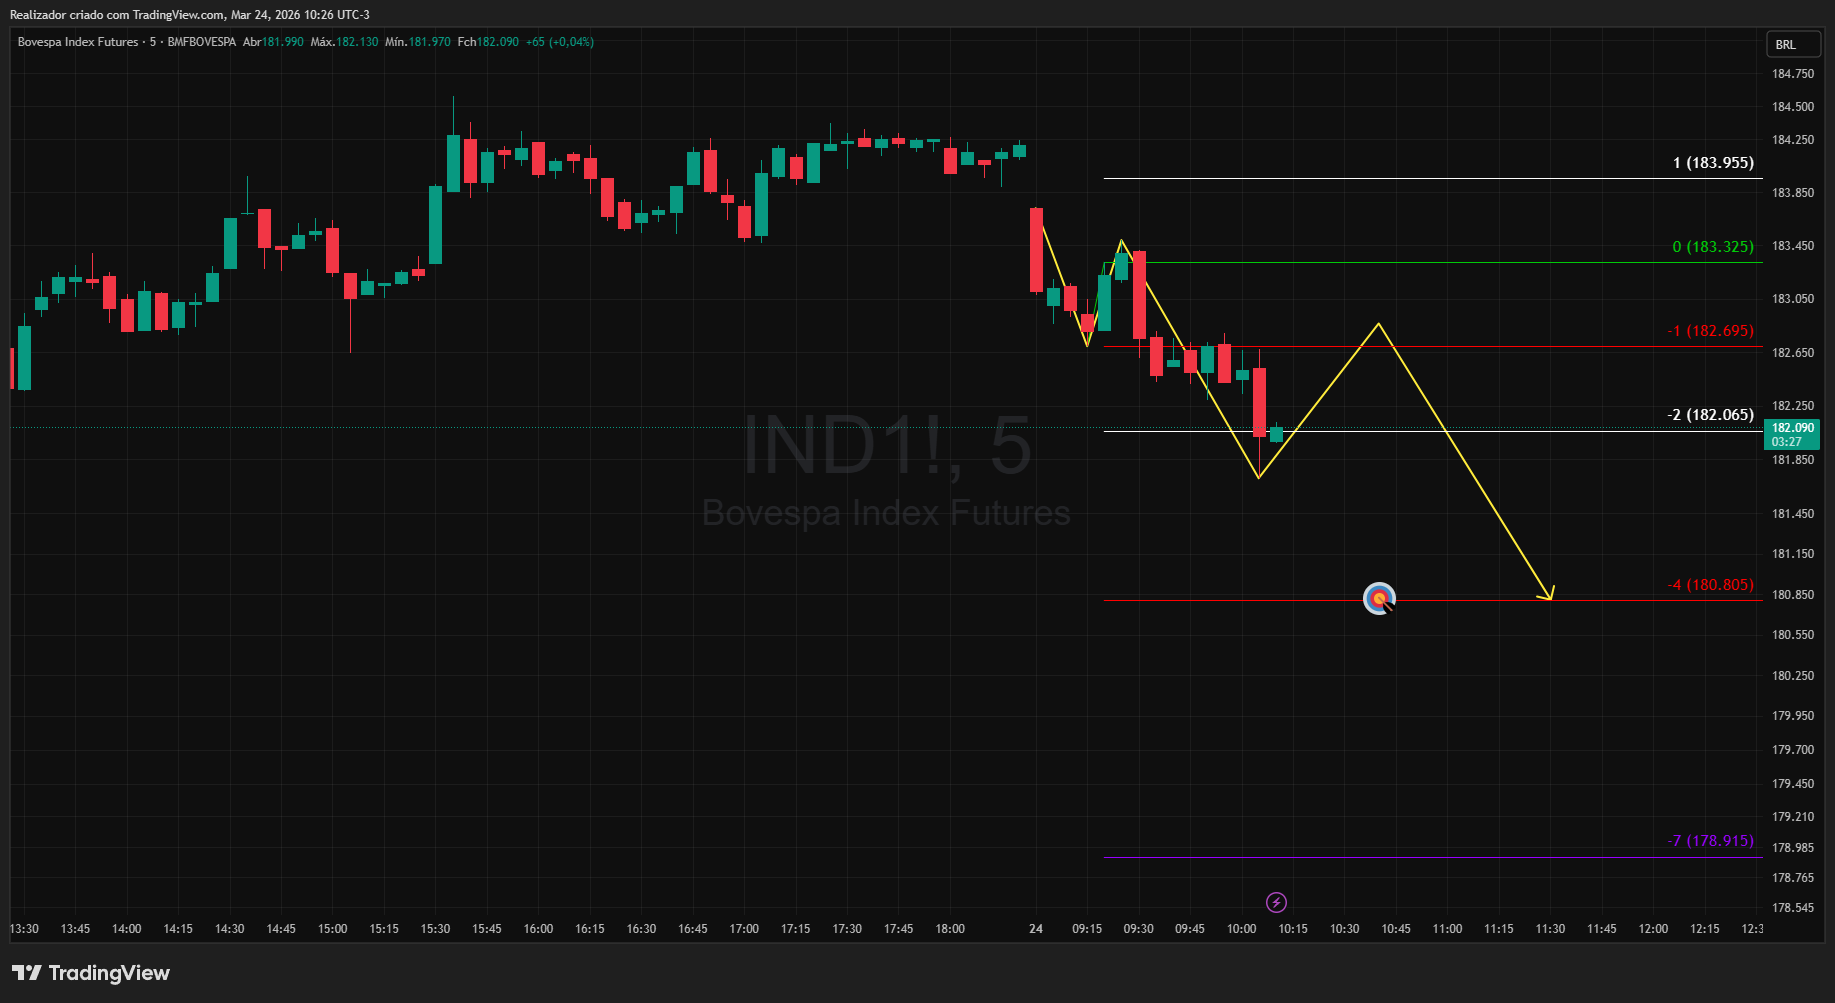Click the 24 date label on time axis
Viewport: 1835px width, 1003px height.
(1036, 929)
